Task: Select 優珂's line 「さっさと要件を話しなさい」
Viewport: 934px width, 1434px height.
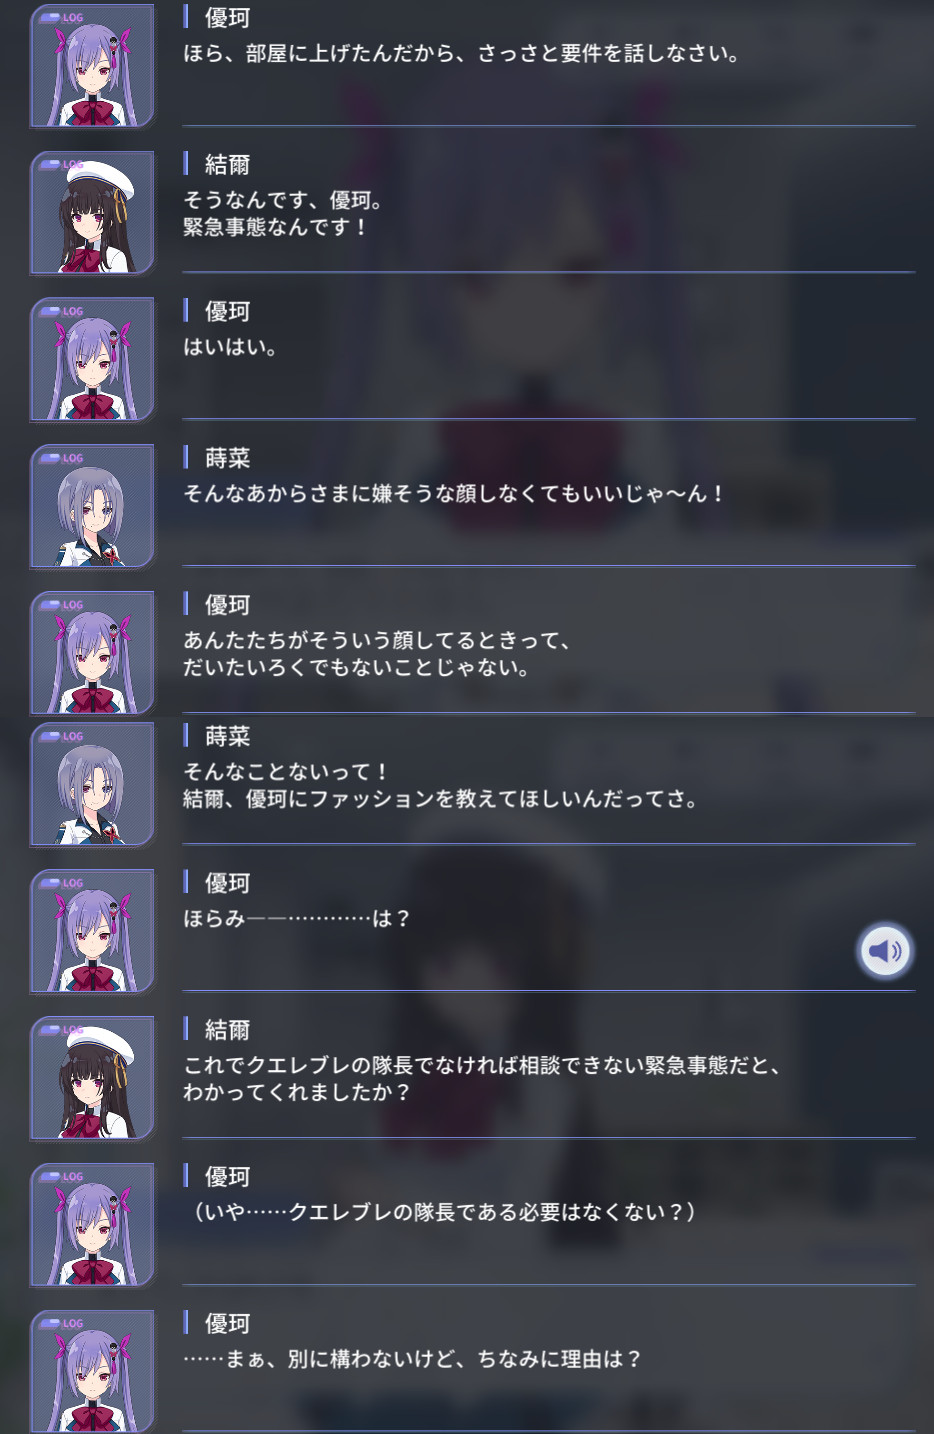Action: [x=462, y=53]
